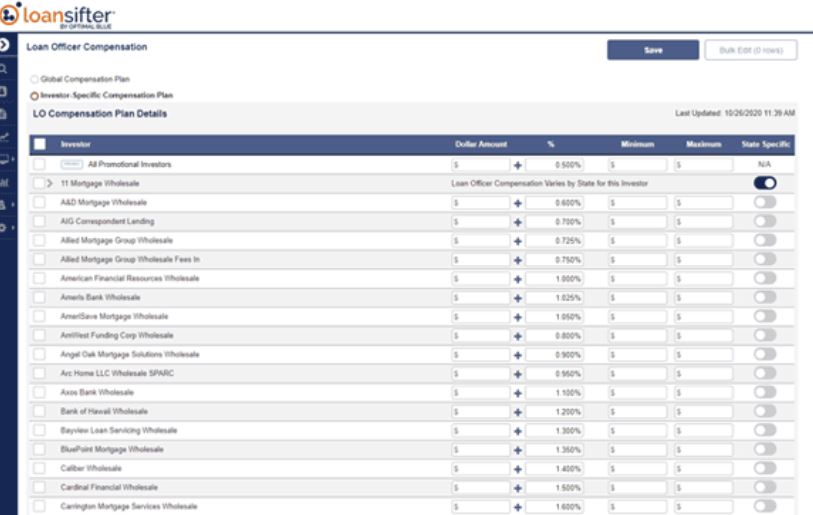Viewport: 813px width, 515px height.
Task: Open the settings gear icon in the sidebar
Action: coord(3,228)
